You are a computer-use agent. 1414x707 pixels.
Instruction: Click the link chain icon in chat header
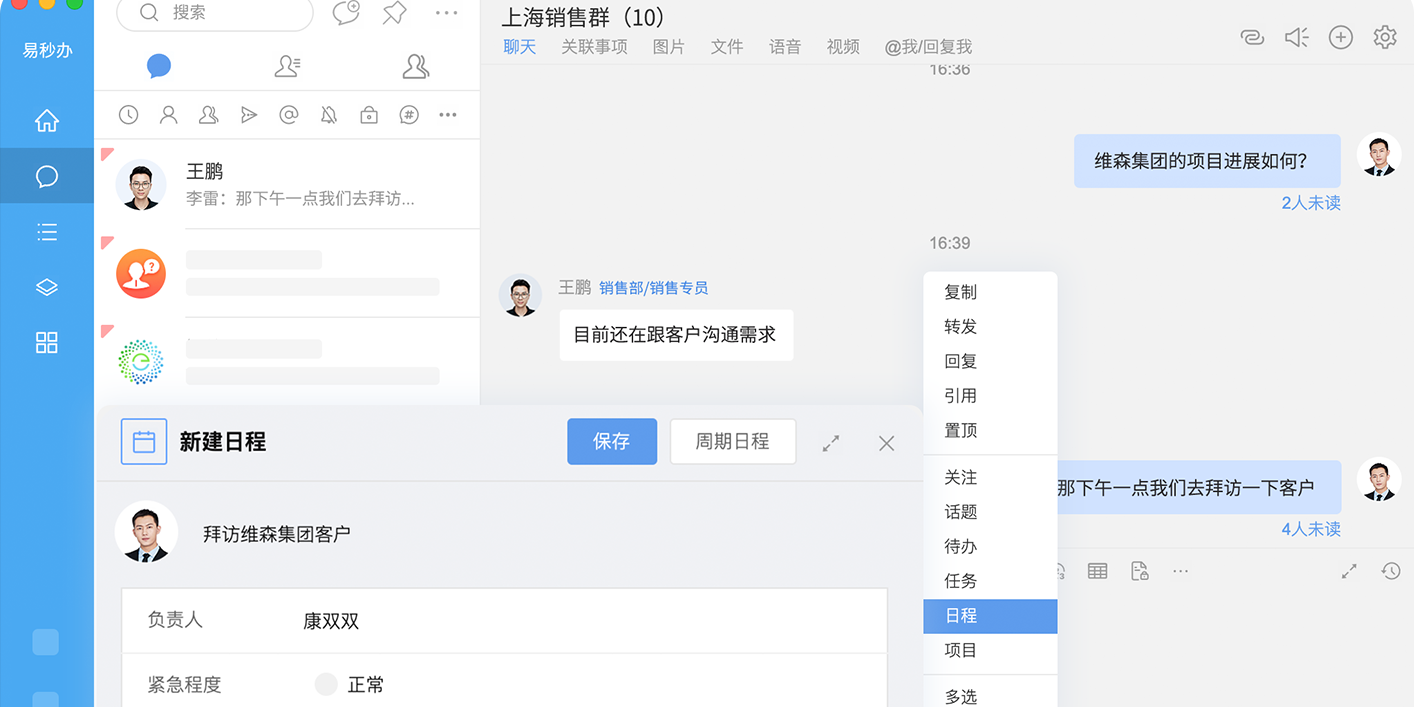click(x=1251, y=38)
